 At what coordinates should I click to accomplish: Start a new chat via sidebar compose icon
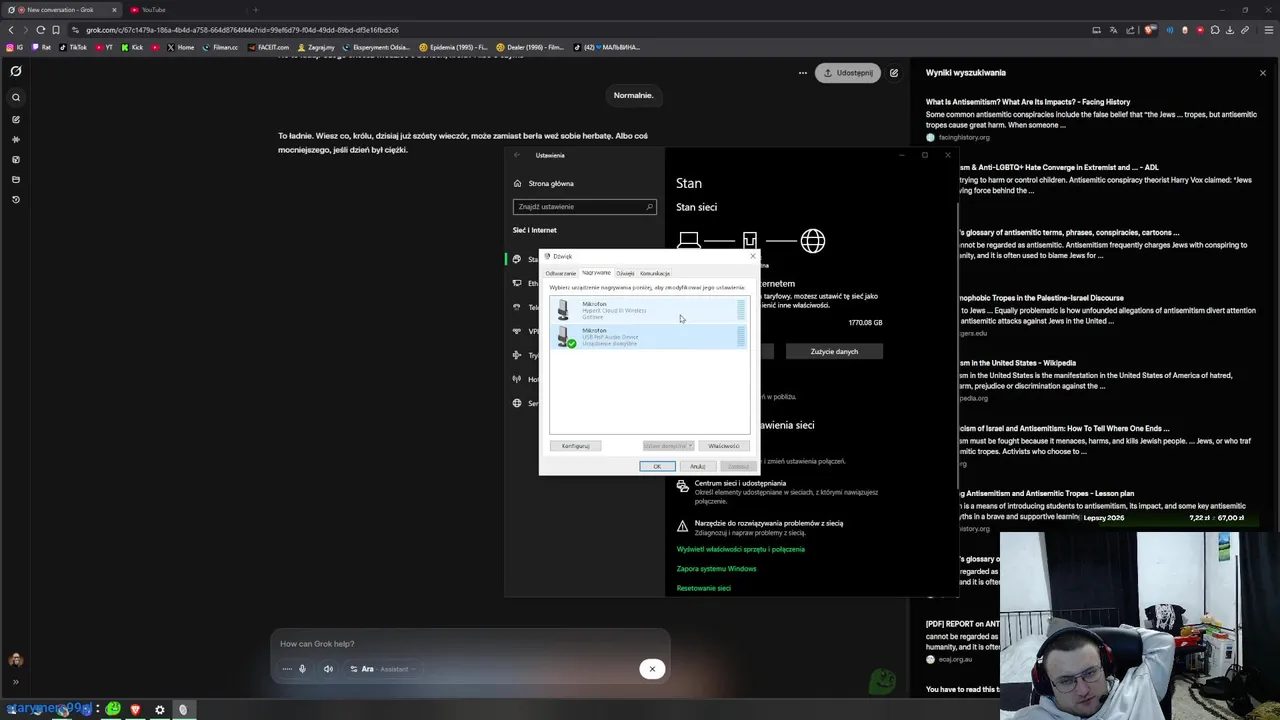point(16,119)
